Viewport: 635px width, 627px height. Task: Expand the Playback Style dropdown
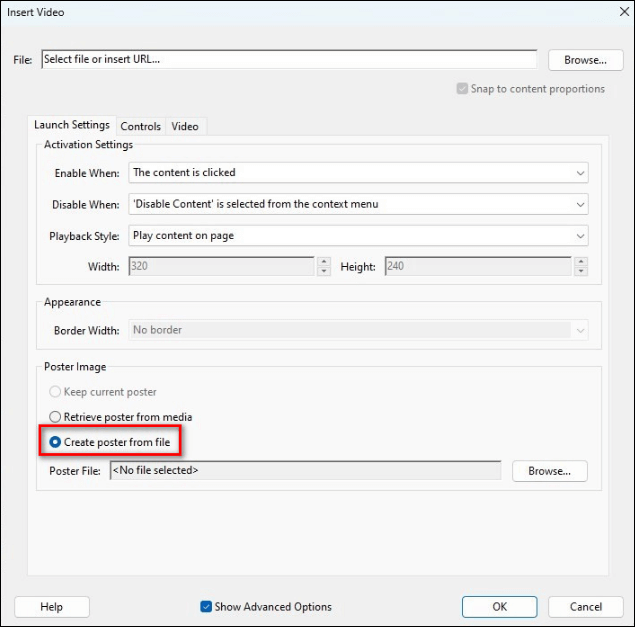click(x=358, y=237)
